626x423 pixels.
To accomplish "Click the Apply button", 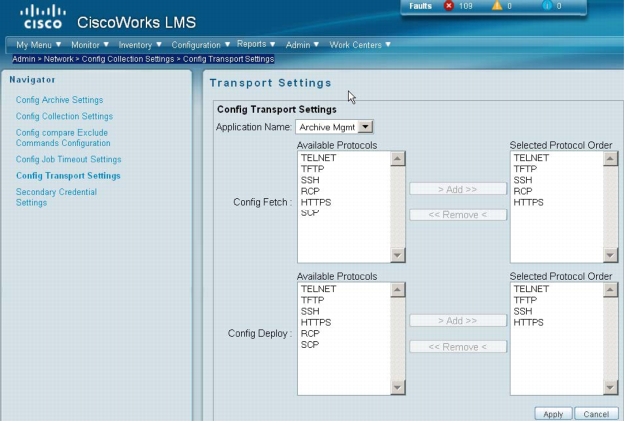I will point(553,414).
